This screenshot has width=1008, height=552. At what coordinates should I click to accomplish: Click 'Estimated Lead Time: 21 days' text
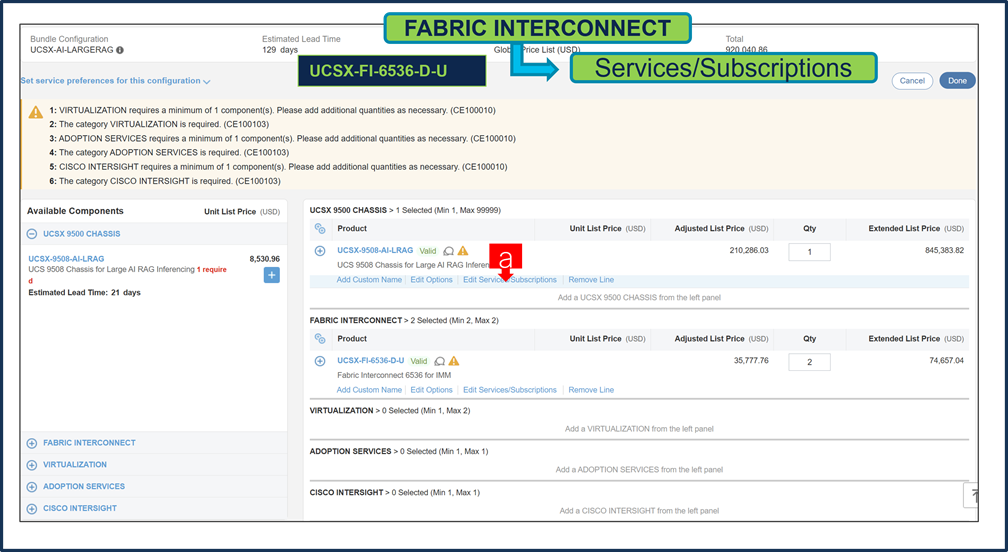click(84, 292)
